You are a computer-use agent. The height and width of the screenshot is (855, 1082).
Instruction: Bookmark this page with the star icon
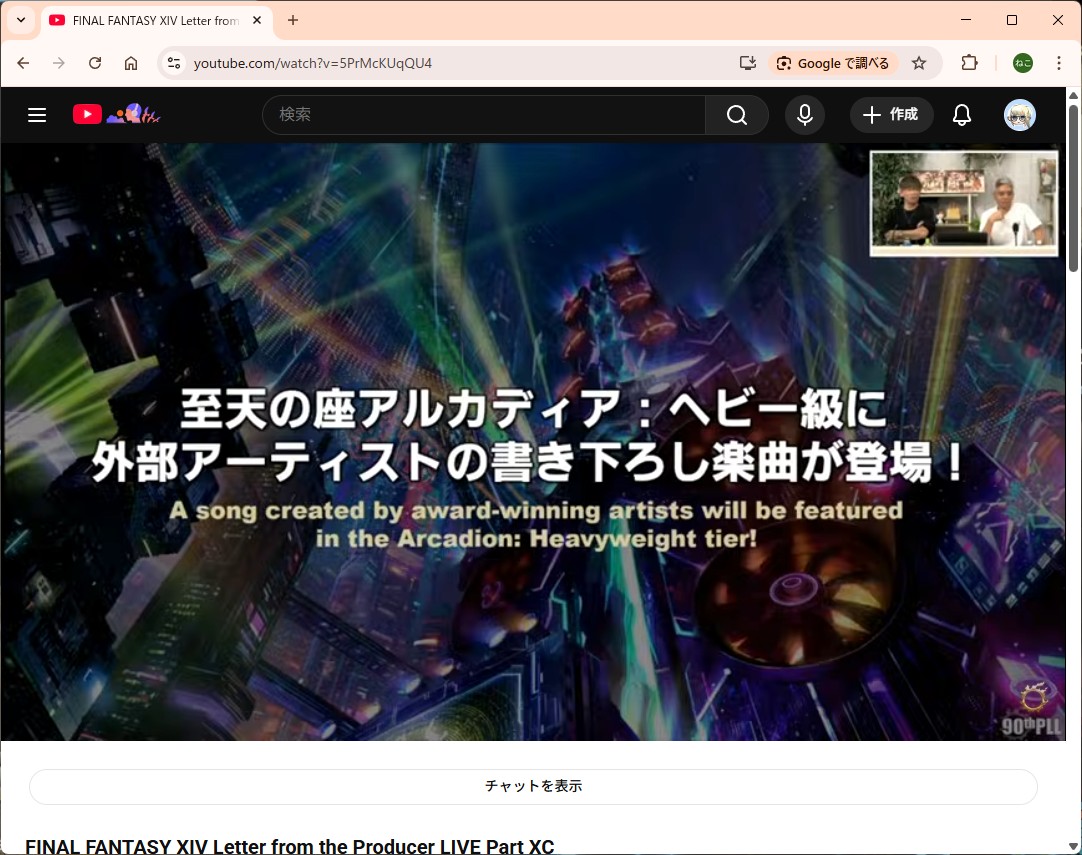click(x=919, y=63)
